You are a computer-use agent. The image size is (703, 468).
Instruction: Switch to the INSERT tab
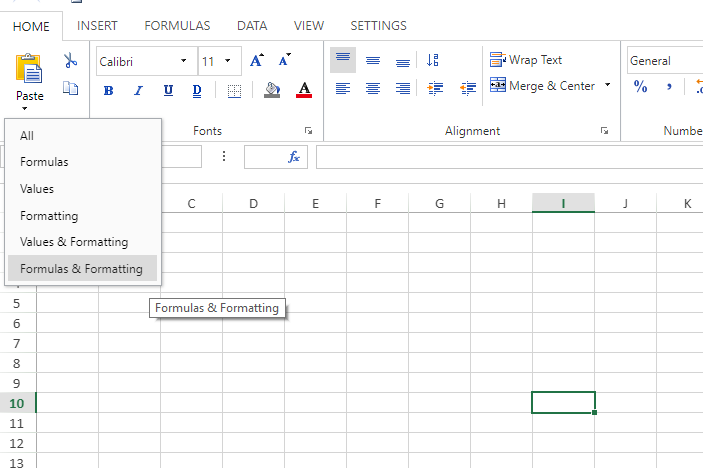click(x=97, y=26)
